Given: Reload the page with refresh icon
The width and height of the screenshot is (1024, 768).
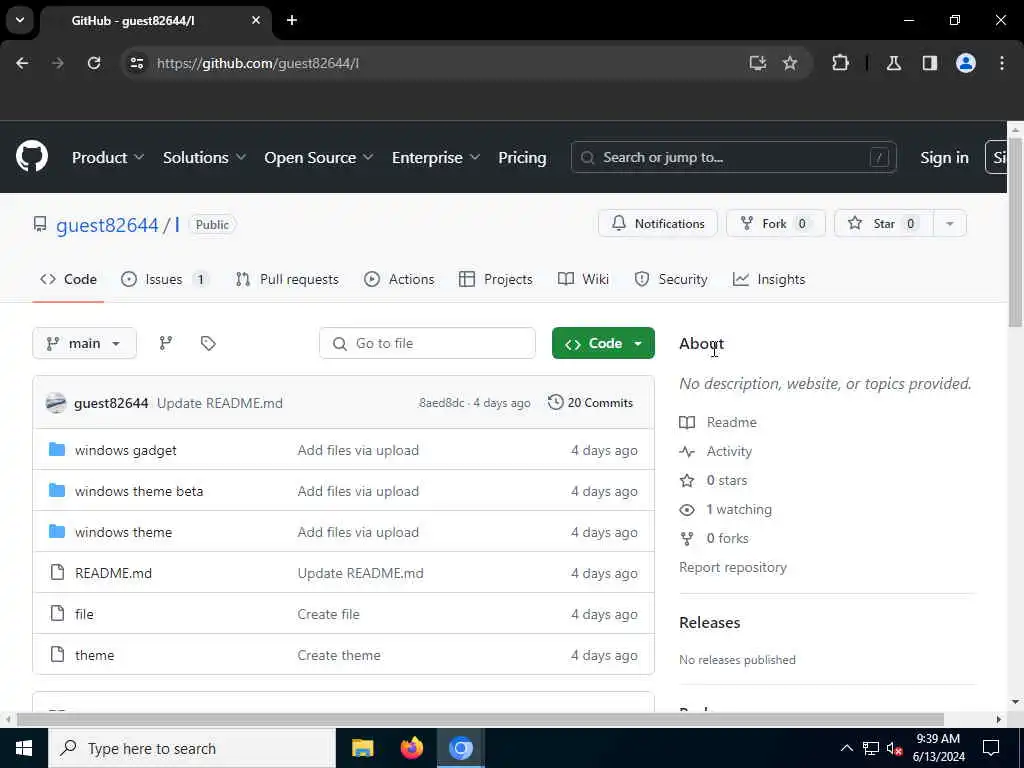Looking at the screenshot, I should click(x=94, y=63).
